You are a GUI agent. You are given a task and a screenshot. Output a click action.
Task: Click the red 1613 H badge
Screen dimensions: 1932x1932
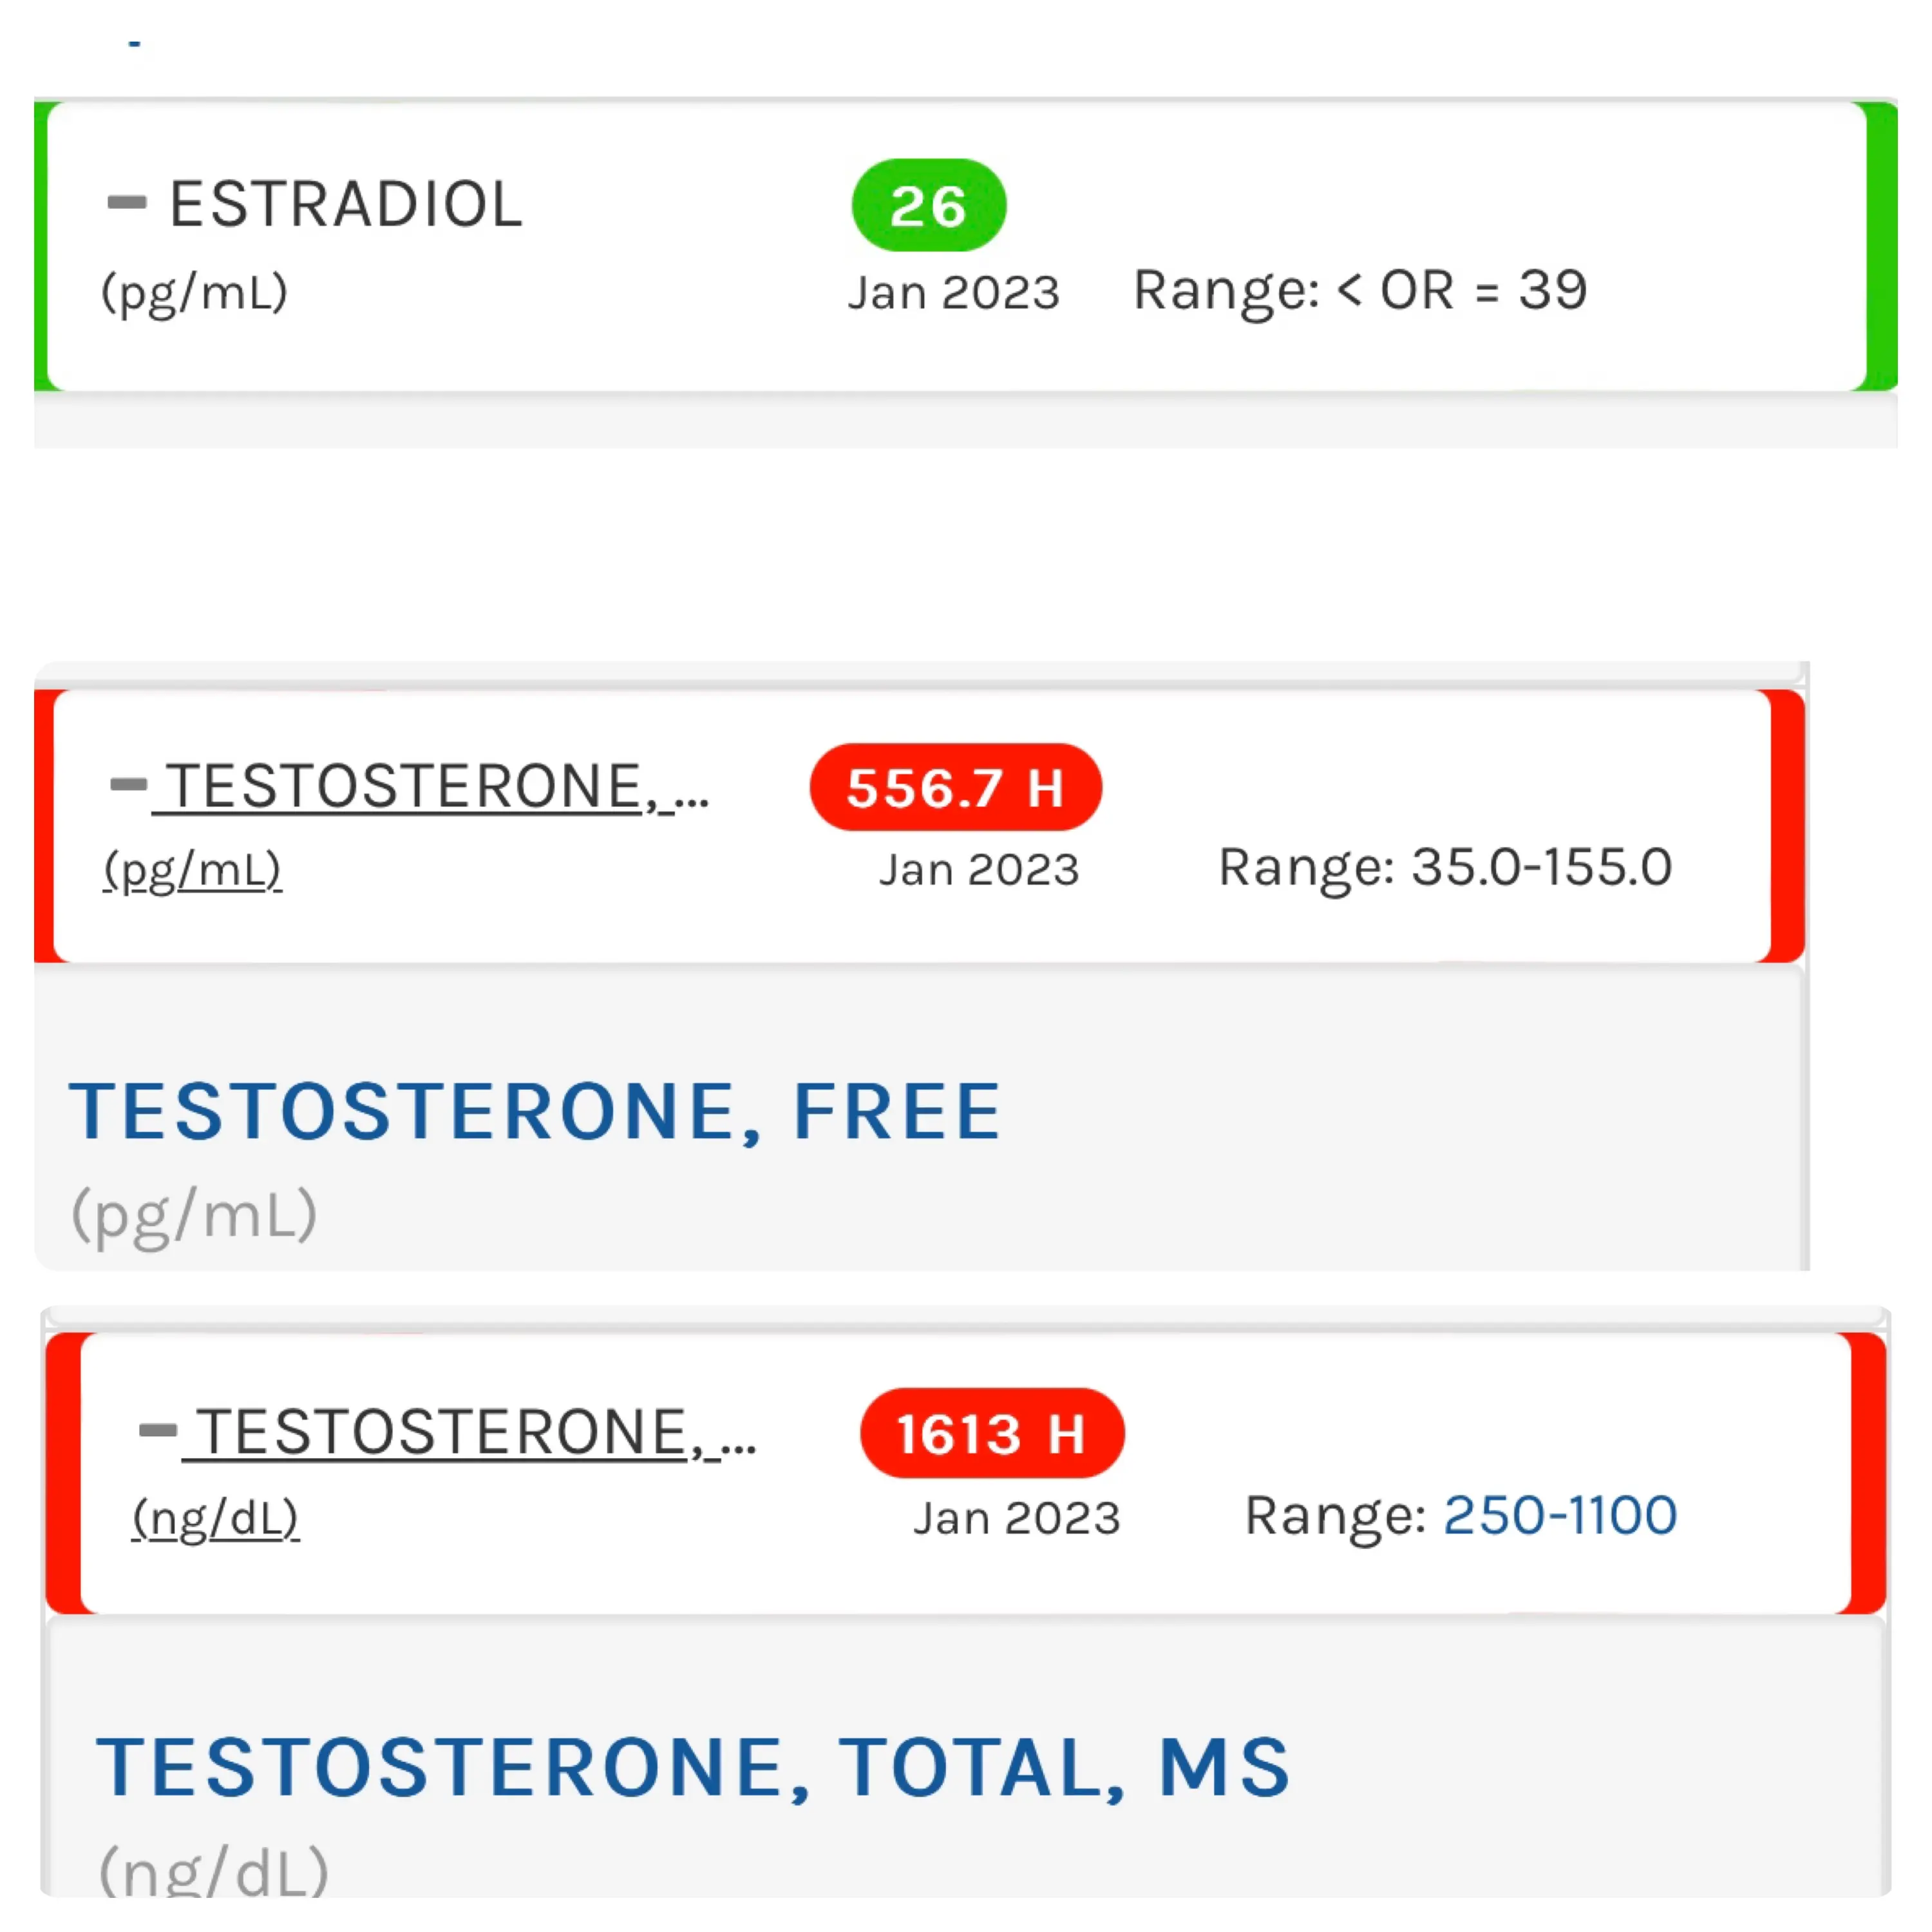[991, 1434]
